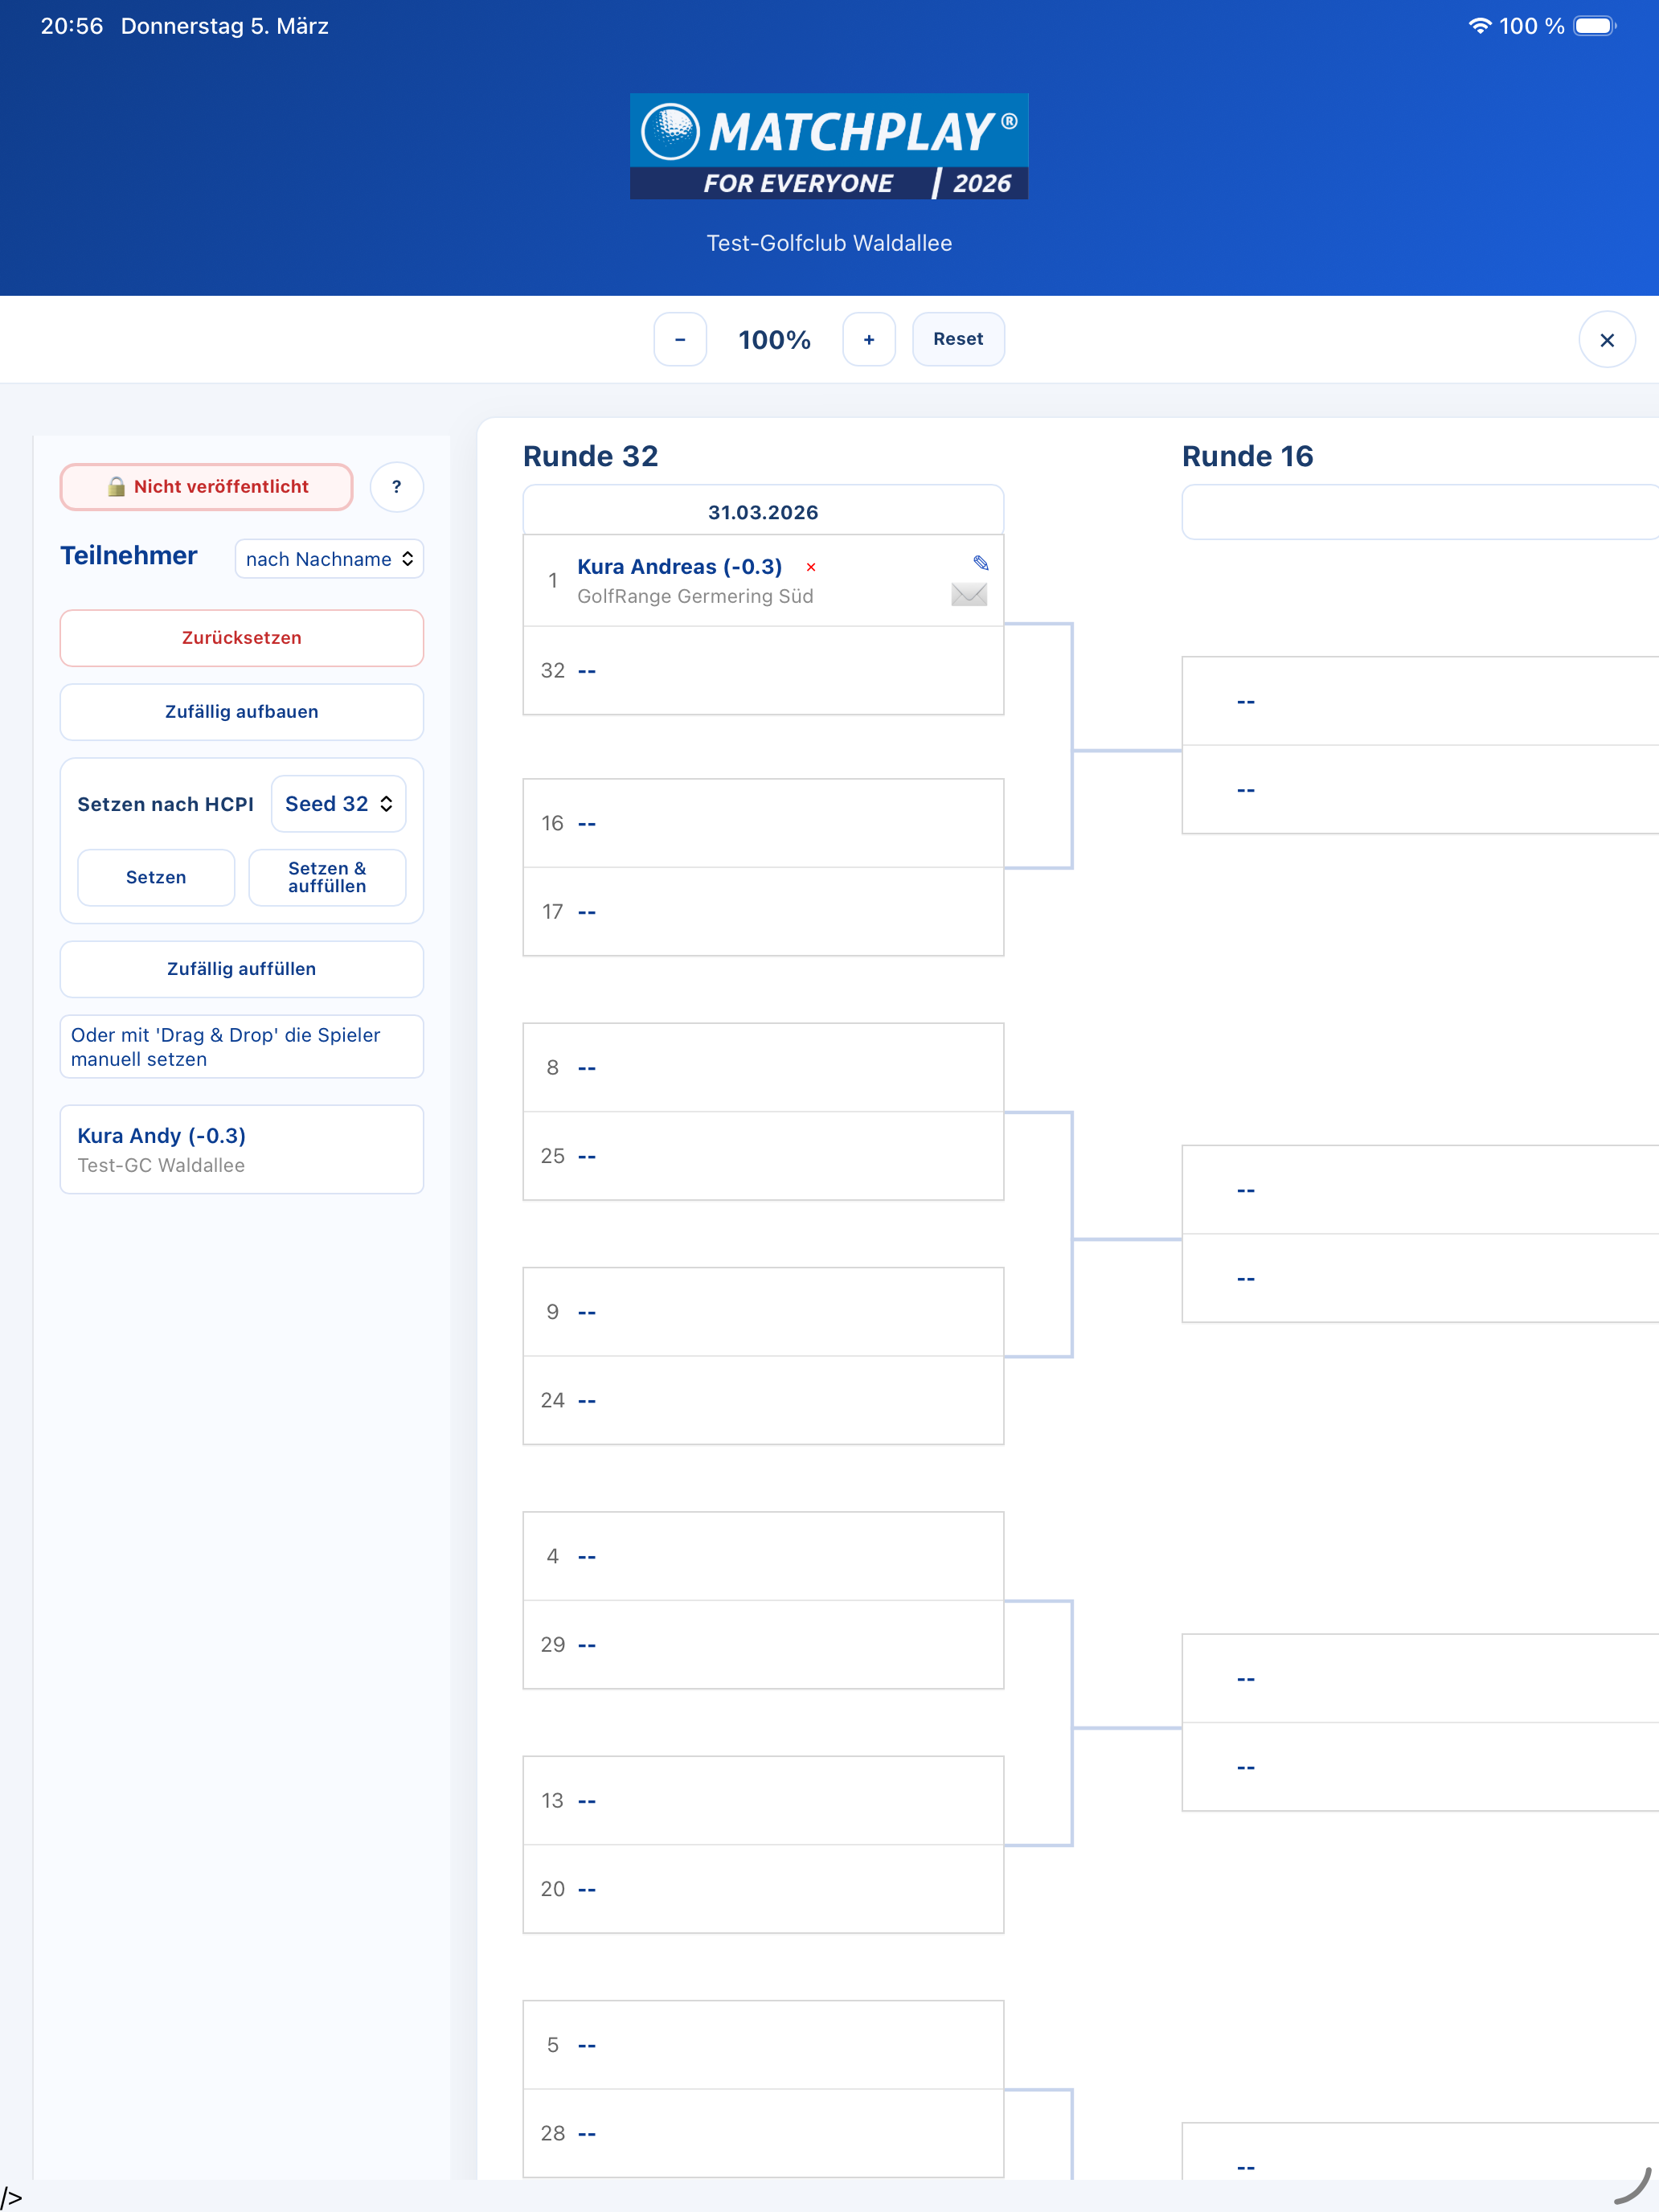Tap the battery status icon
This screenshot has width=1659, height=2212.
(x=1595, y=26)
